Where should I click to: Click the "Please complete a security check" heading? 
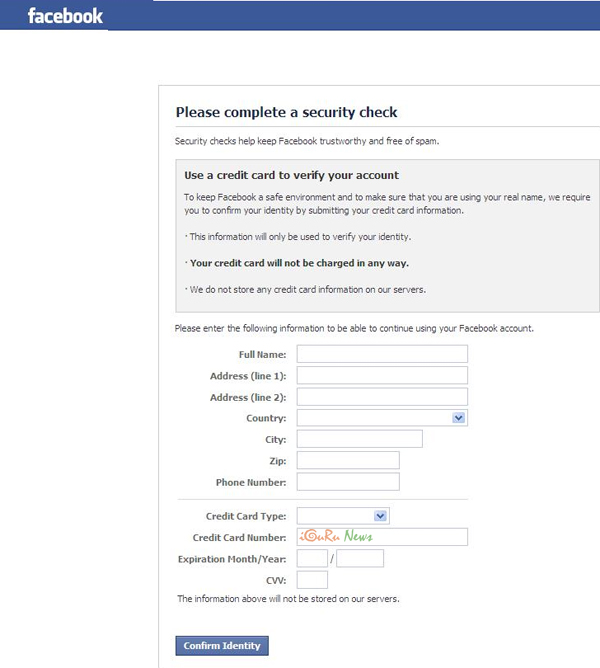(x=286, y=113)
